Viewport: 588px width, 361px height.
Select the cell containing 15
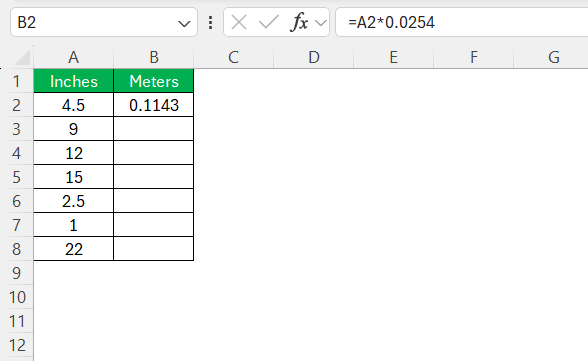74,177
